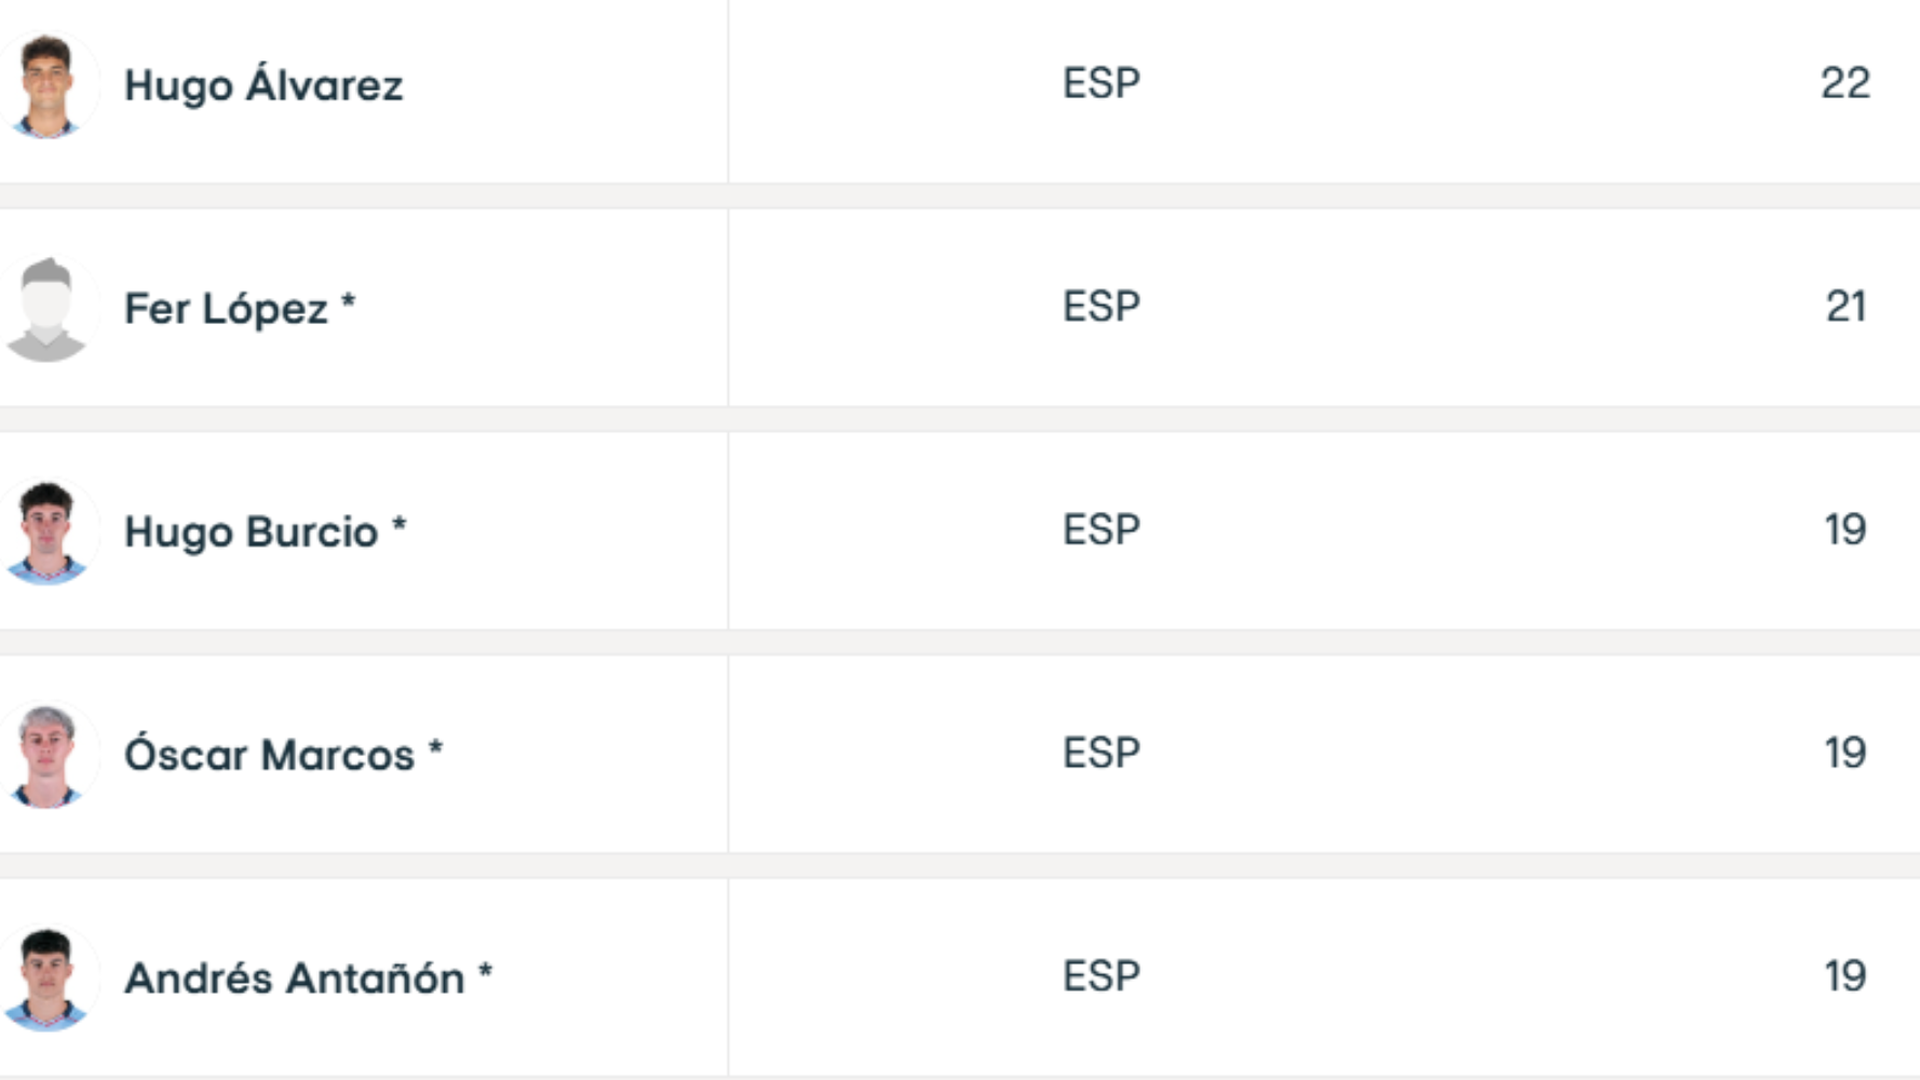Click ESP nationality in Hugo Álvarez row
Viewport: 1920px width, 1080px height.
point(1101,83)
